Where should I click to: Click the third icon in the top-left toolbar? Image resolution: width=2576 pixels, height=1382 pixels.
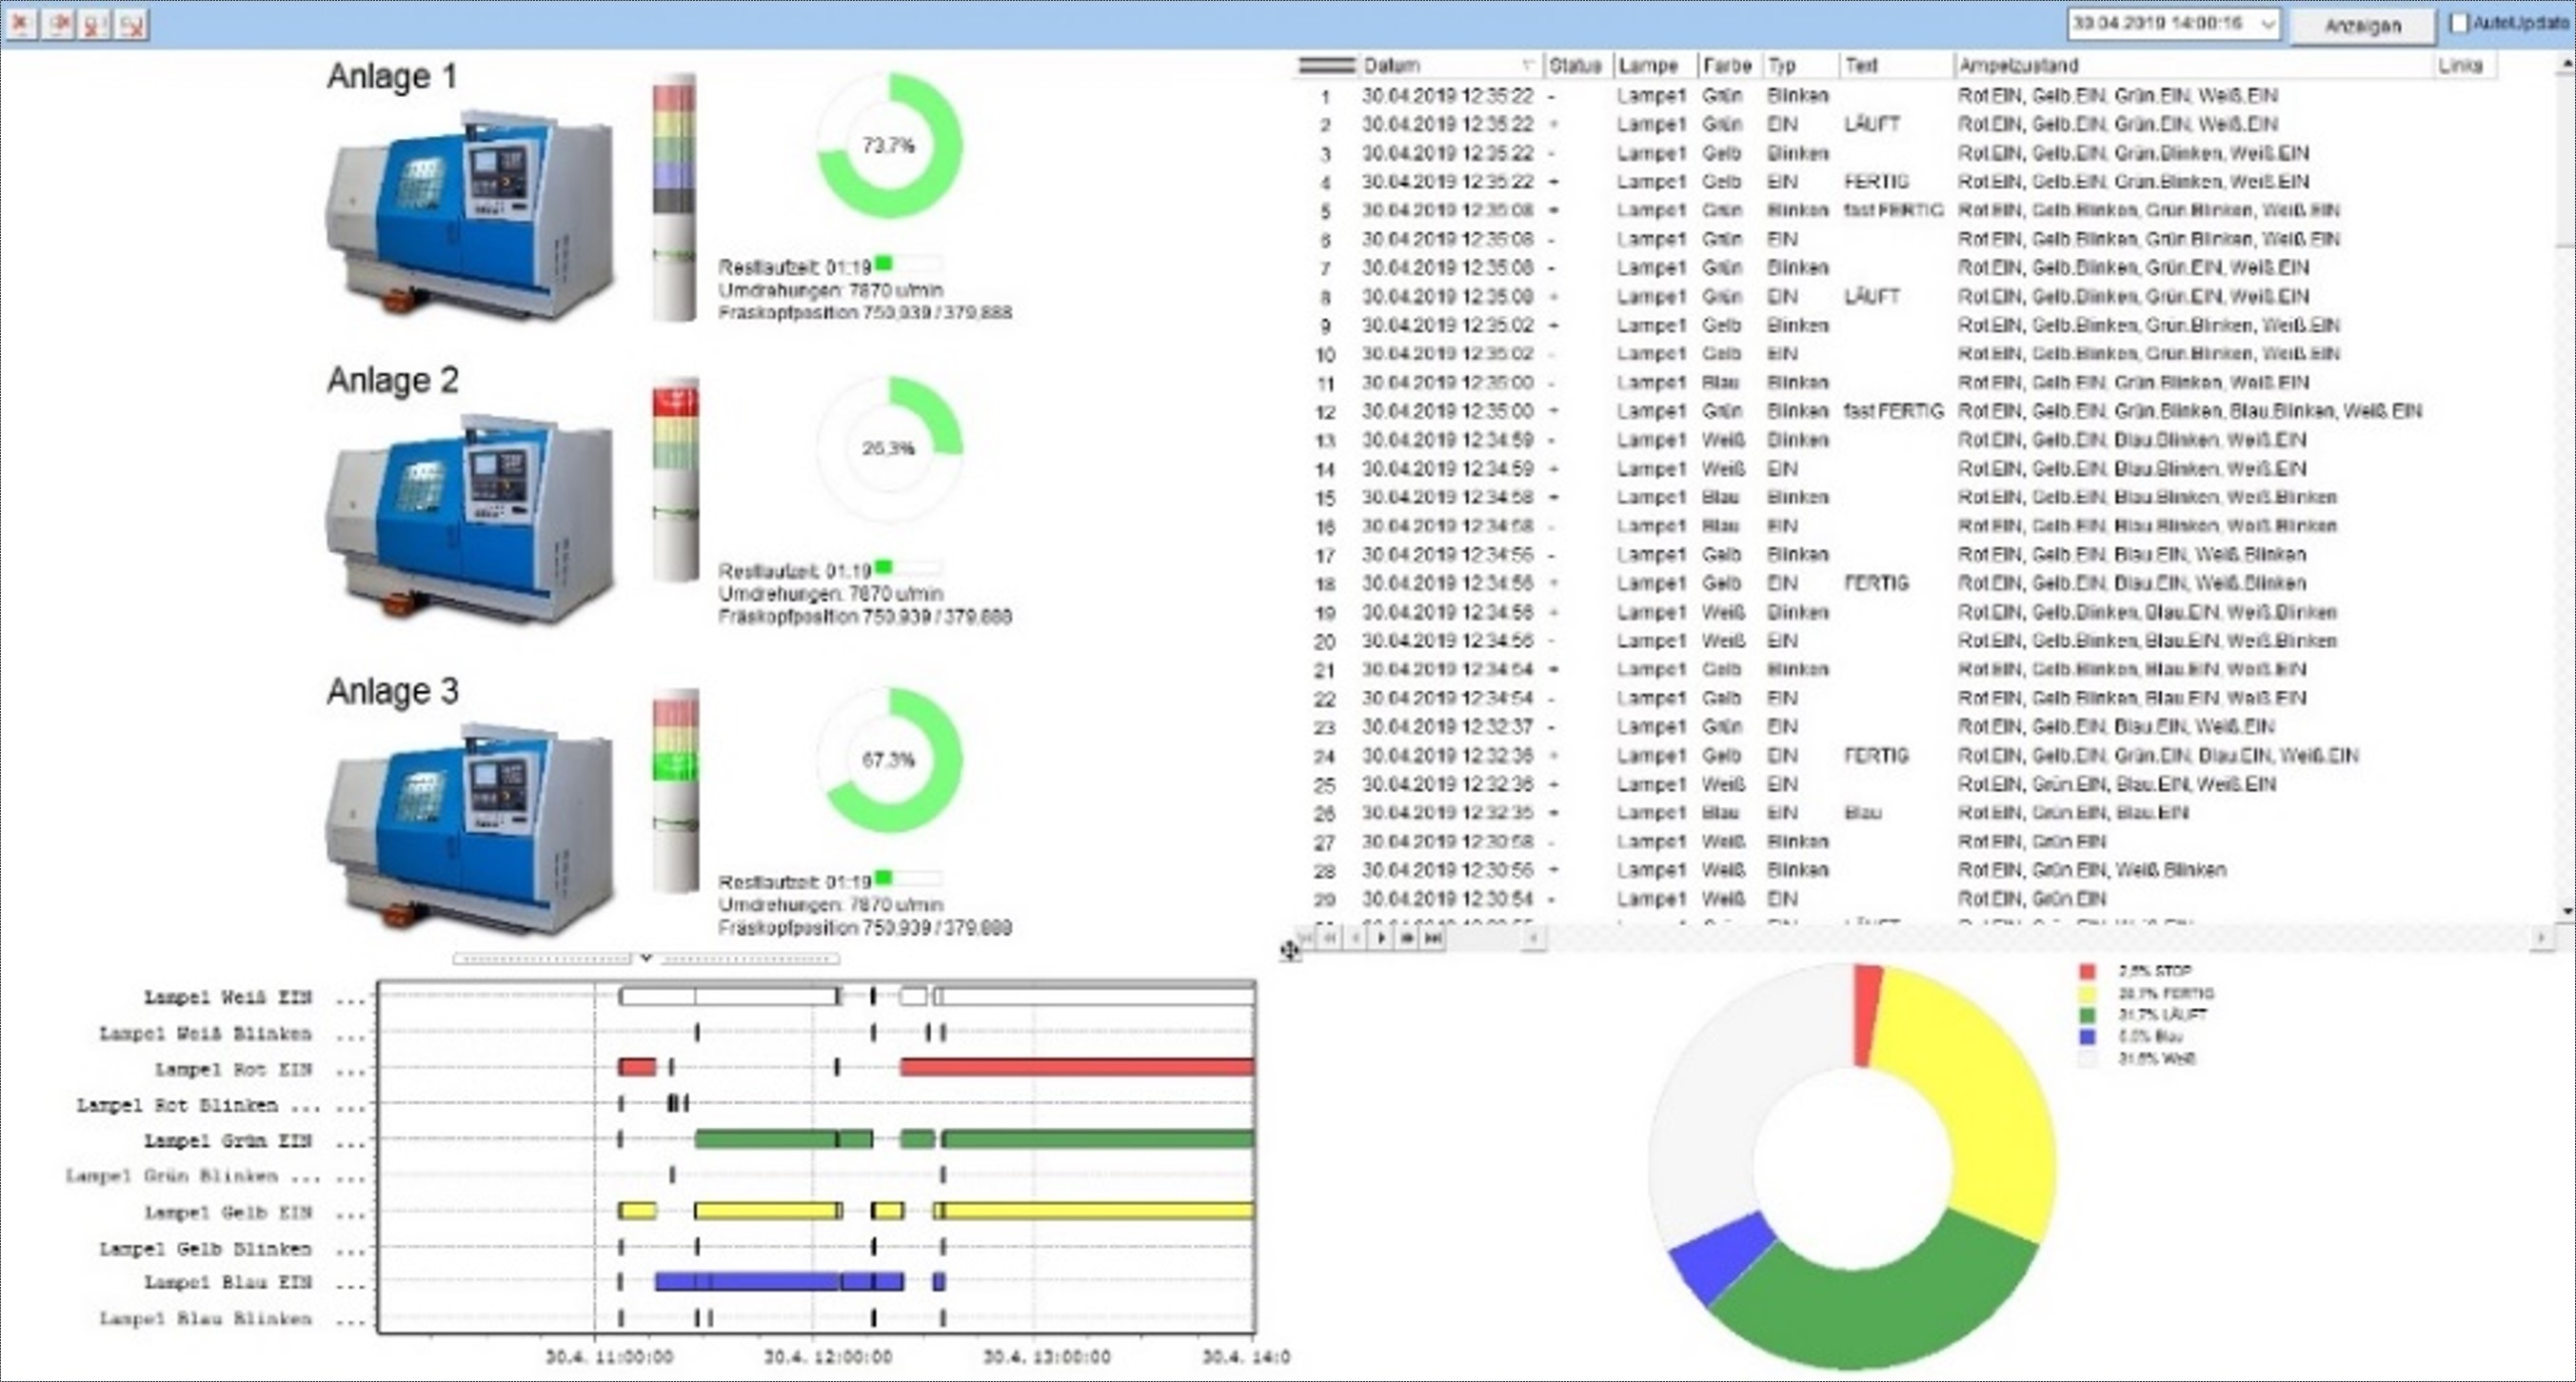coord(94,25)
